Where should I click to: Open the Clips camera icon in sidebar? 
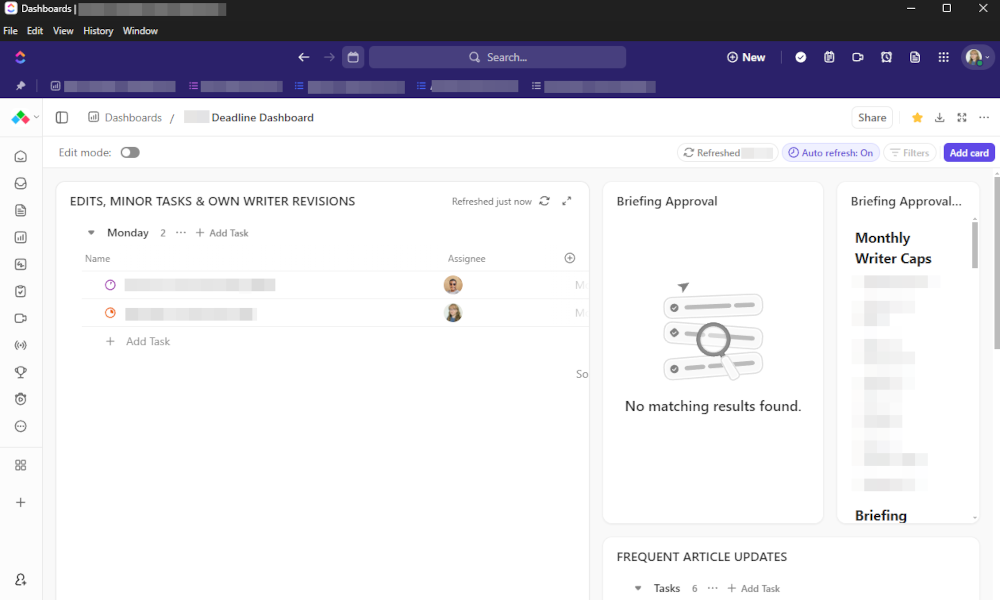[20, 318]
